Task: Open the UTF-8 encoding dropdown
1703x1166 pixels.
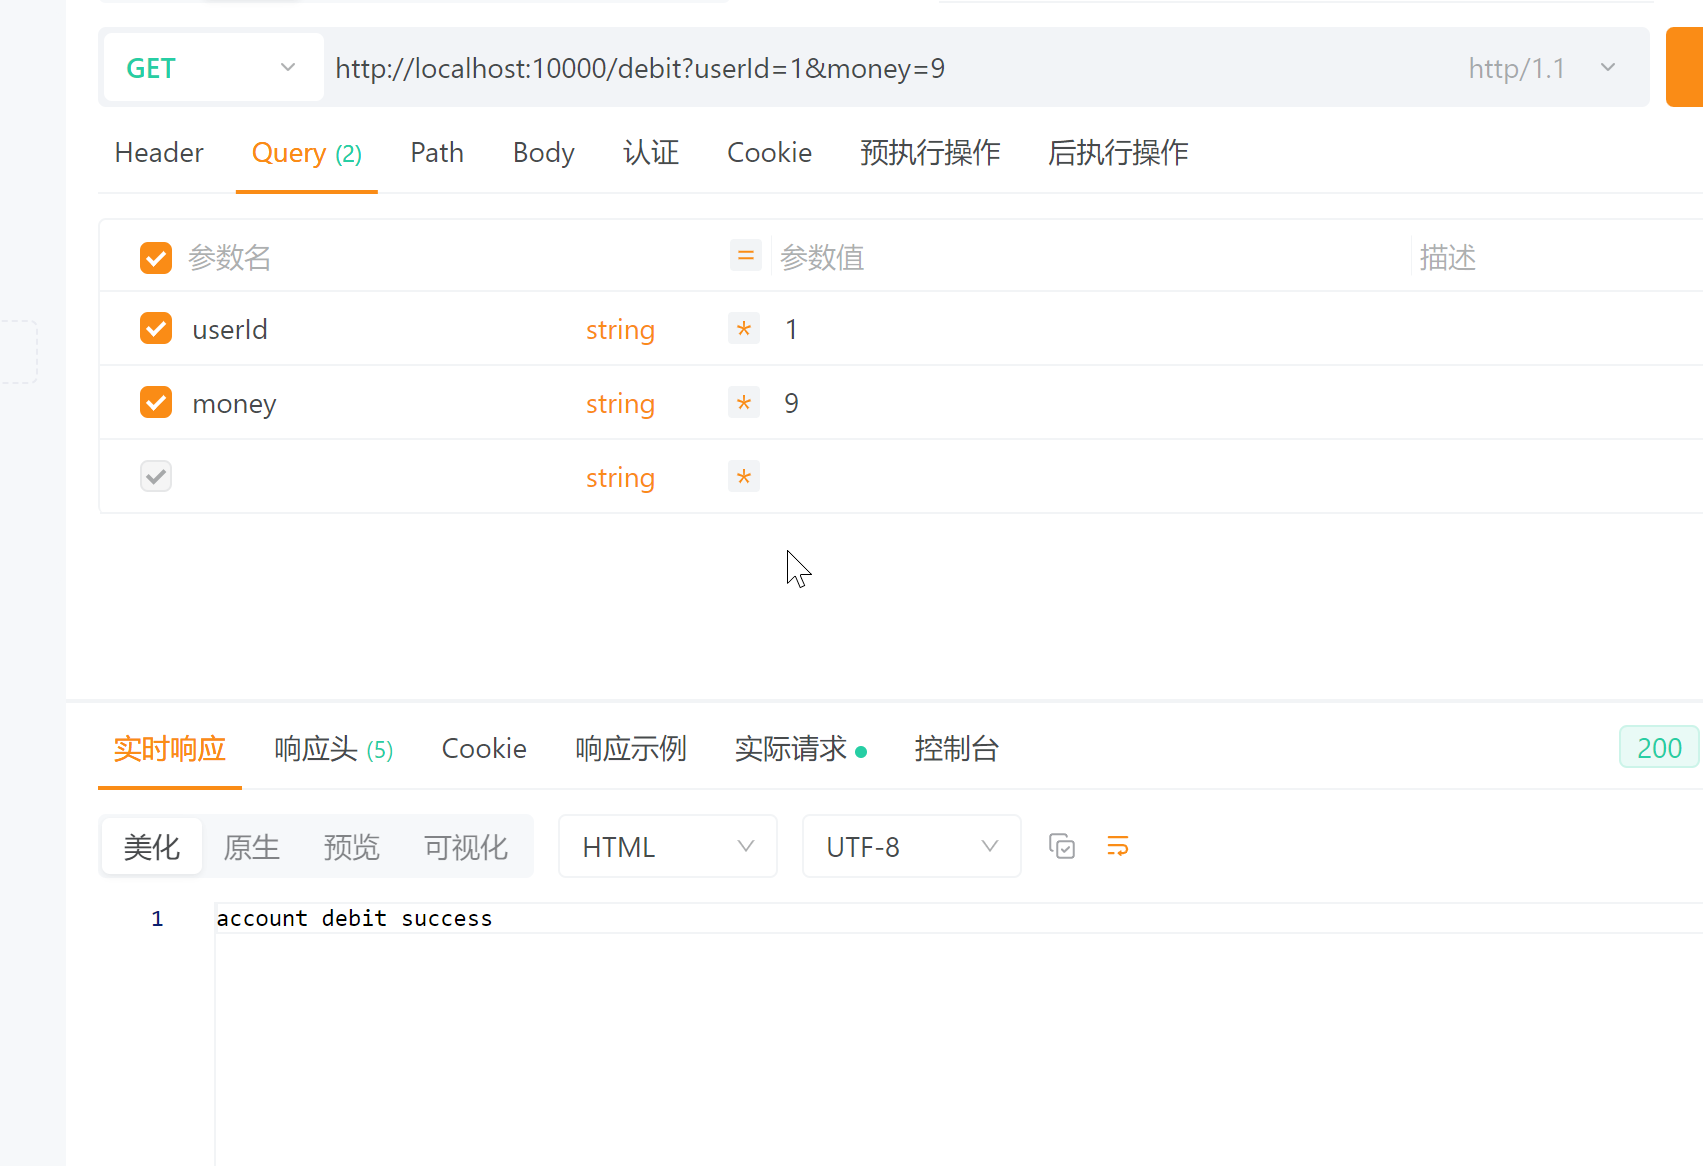Action: (x=912, y=846)
